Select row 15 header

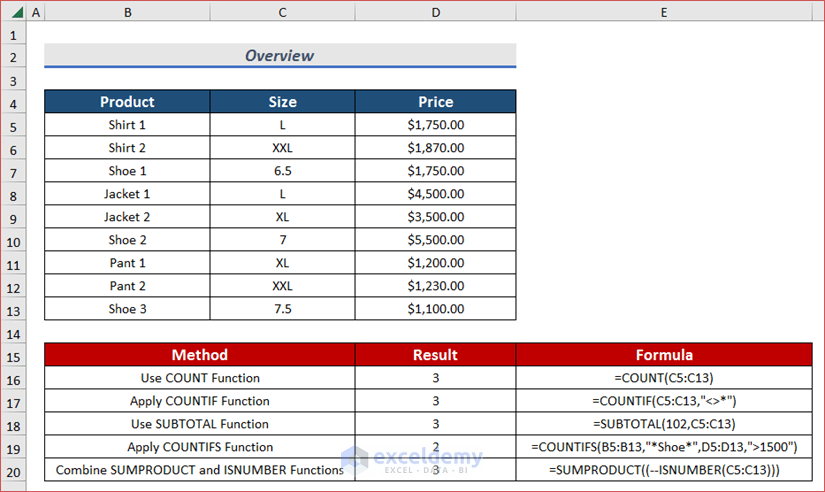[x=13, y=357]
